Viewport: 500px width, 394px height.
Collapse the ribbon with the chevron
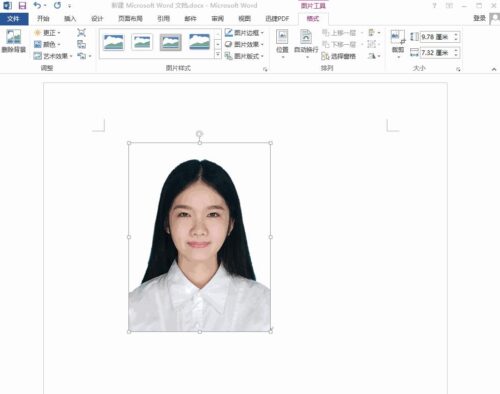pyautogui.click(x=494, y=69)
